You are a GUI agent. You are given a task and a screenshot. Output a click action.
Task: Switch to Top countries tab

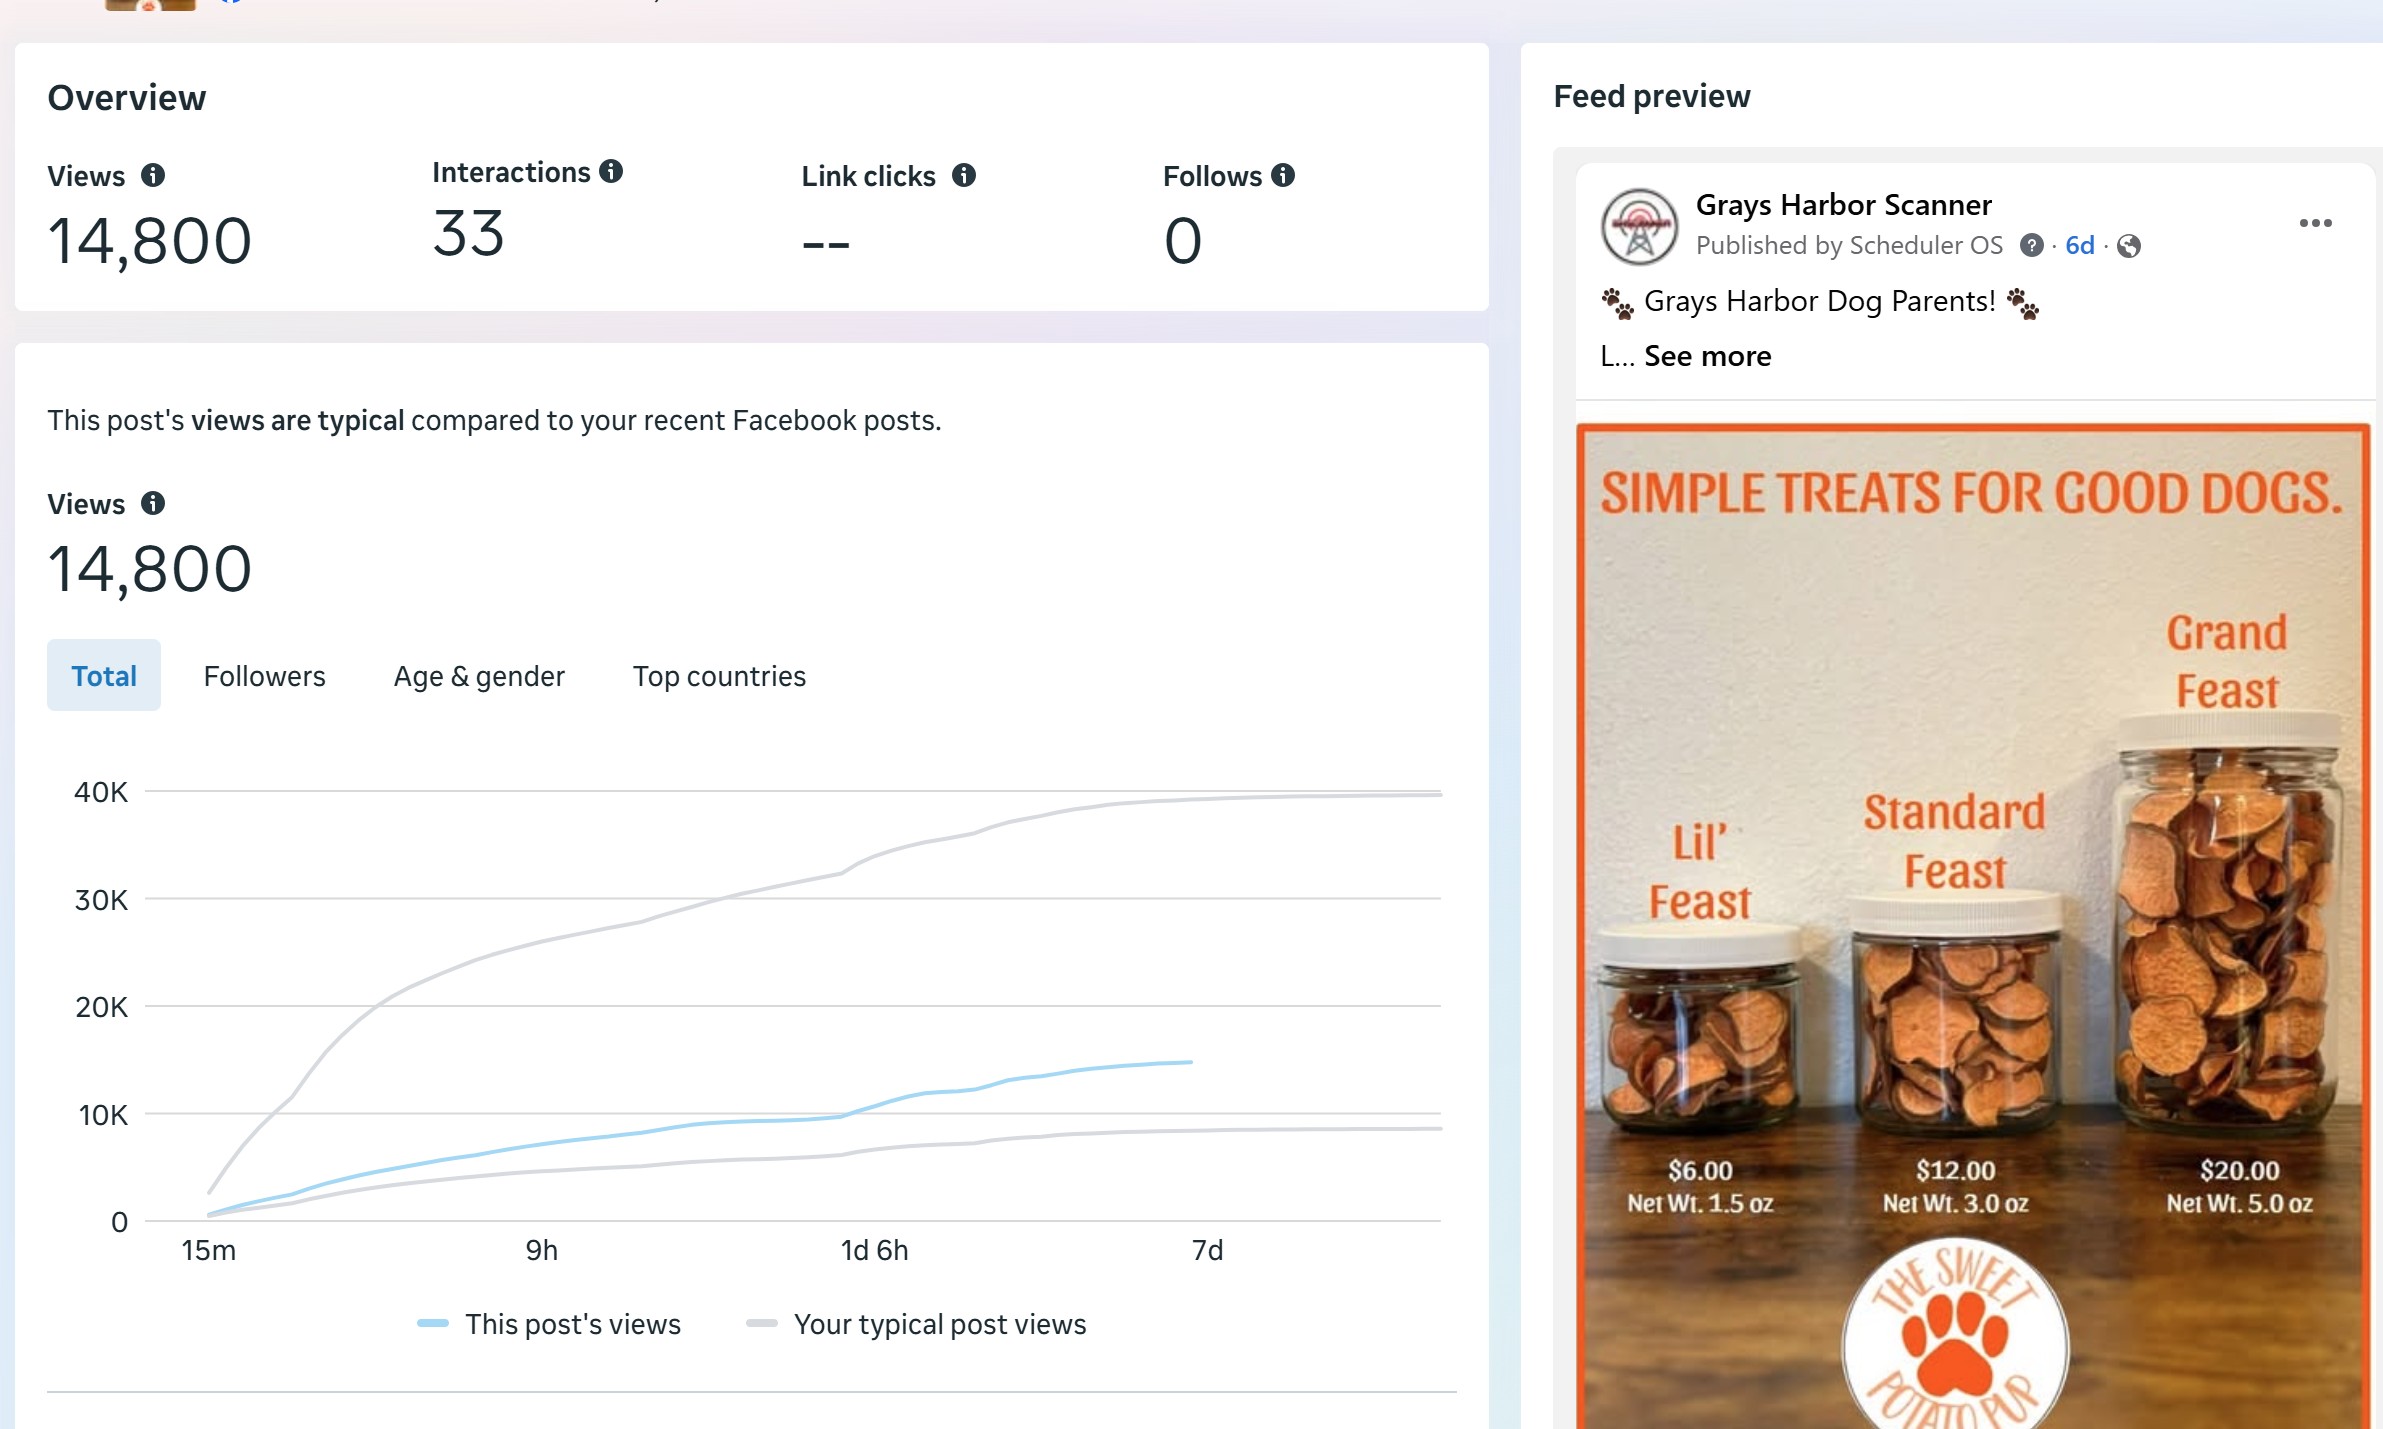tap(719, 676)
